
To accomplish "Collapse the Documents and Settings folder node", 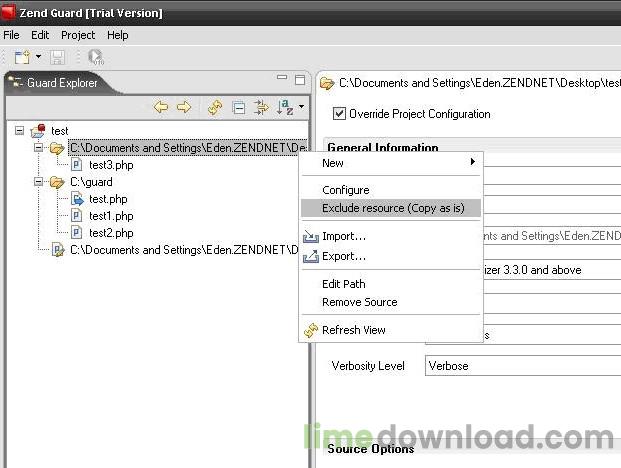I will pyautogui.click(x=38, y=148).
